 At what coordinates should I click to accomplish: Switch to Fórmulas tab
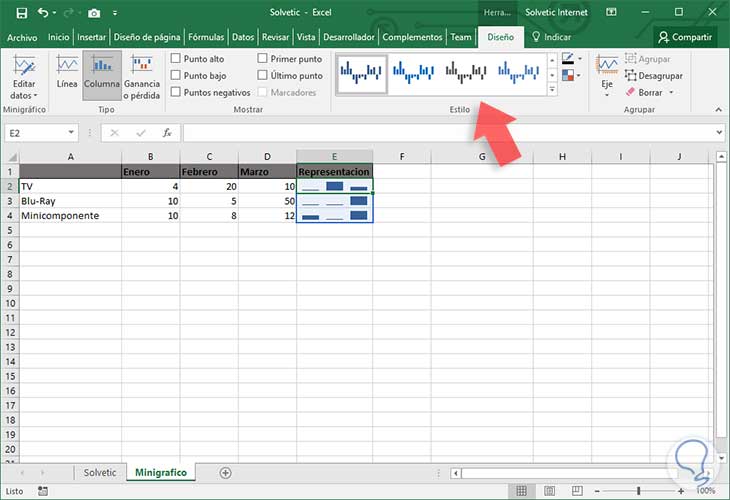(x=206, y=37)
